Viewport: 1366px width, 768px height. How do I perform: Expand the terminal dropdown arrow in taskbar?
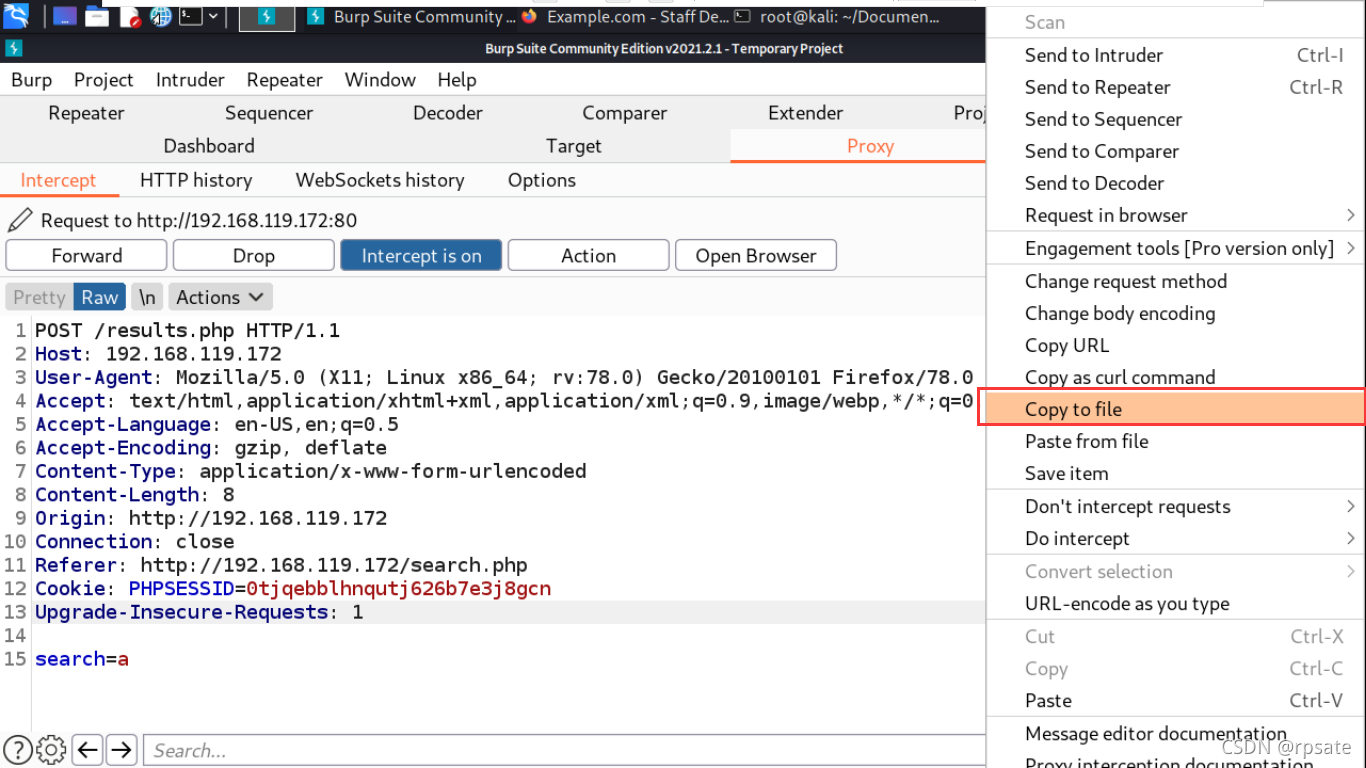[x=213, y=16]
